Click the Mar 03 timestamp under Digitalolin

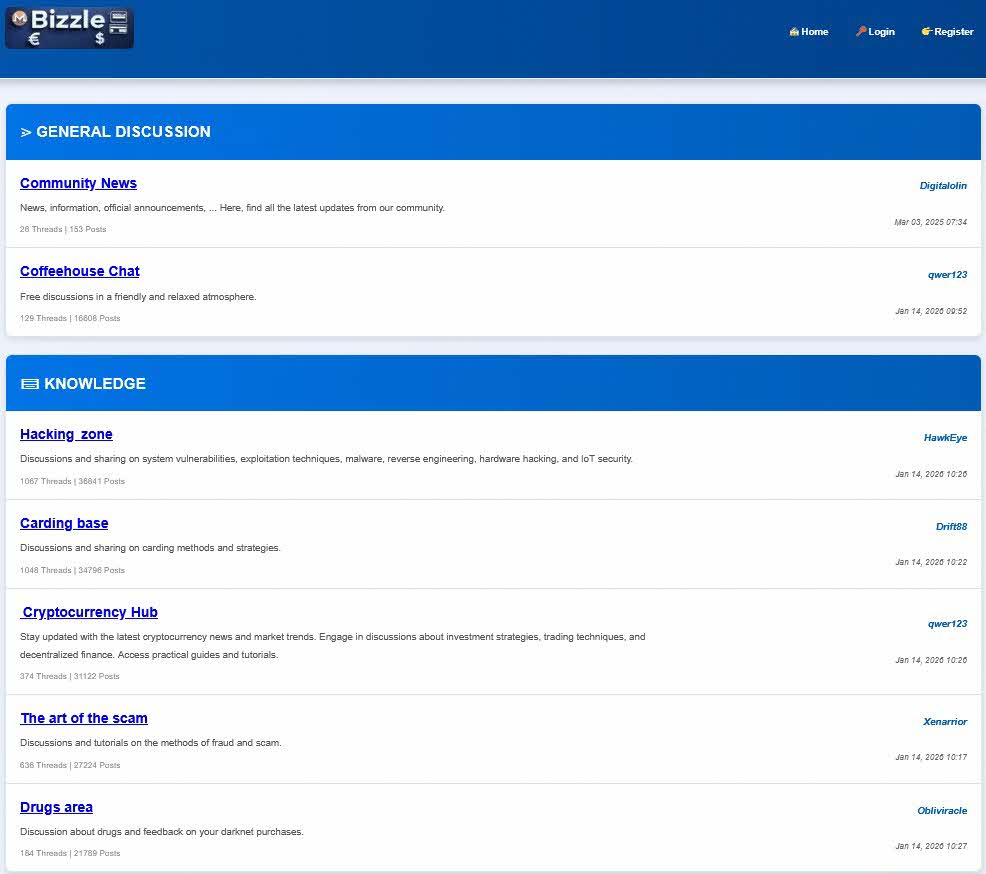click(x=930, y=222)
